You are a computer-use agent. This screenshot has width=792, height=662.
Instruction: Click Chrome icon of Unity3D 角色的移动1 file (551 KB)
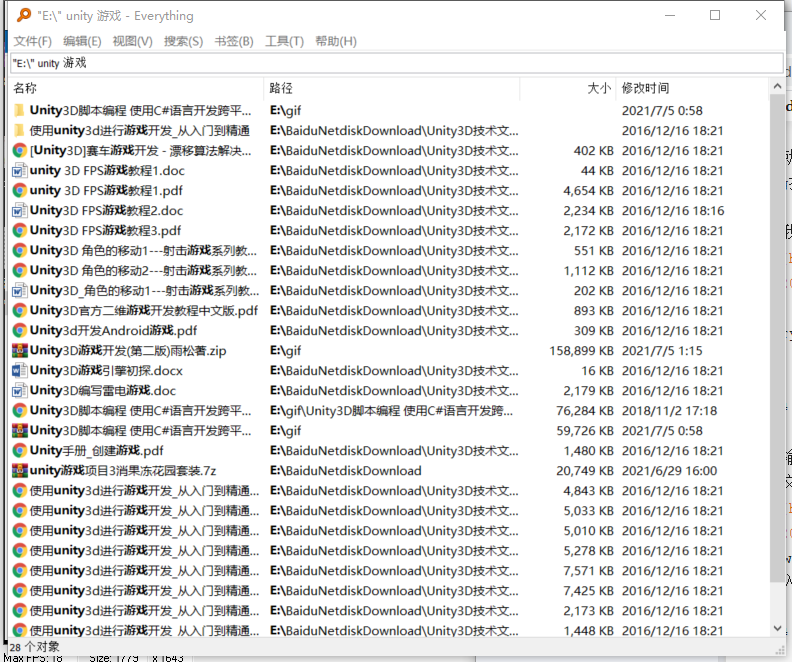[x=19, y=250]
